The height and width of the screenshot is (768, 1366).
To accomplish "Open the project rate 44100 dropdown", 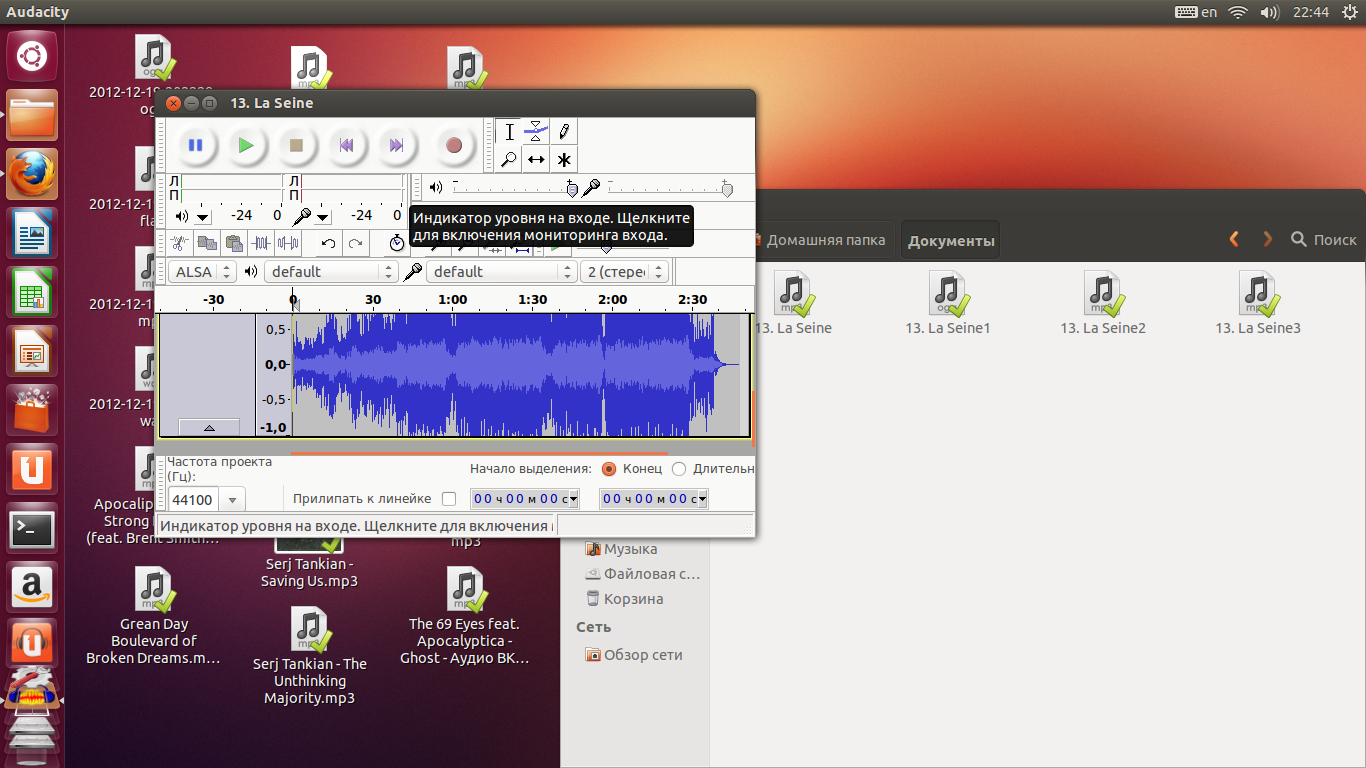I will point(232,500).
